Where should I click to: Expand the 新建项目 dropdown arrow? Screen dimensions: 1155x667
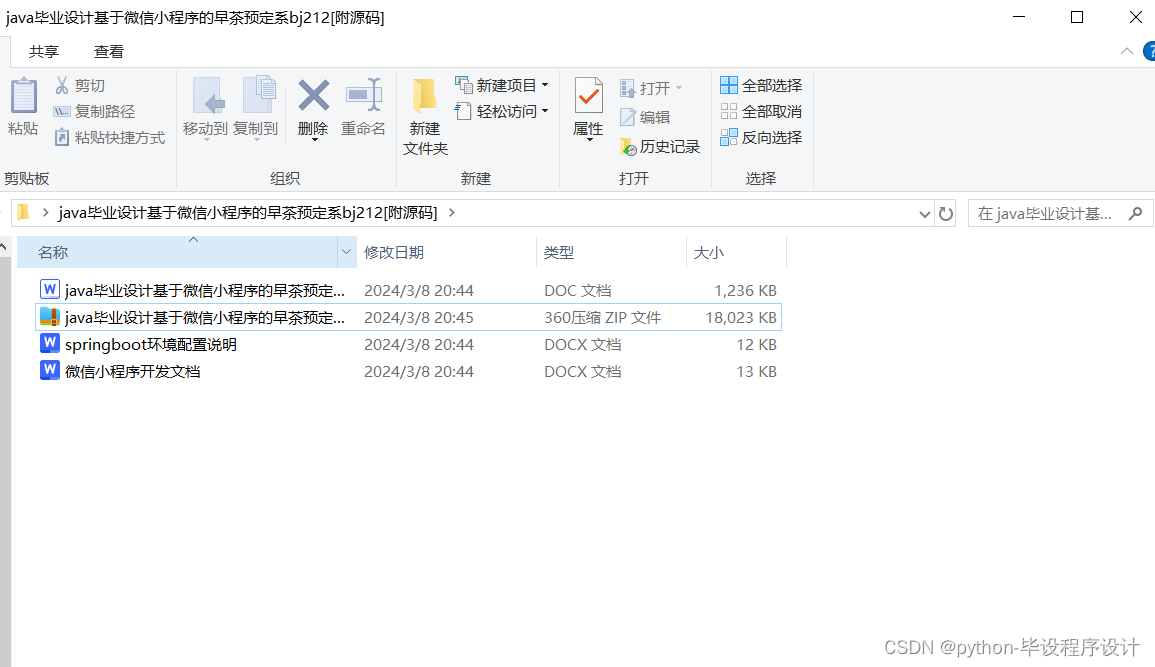pos(544,85)
